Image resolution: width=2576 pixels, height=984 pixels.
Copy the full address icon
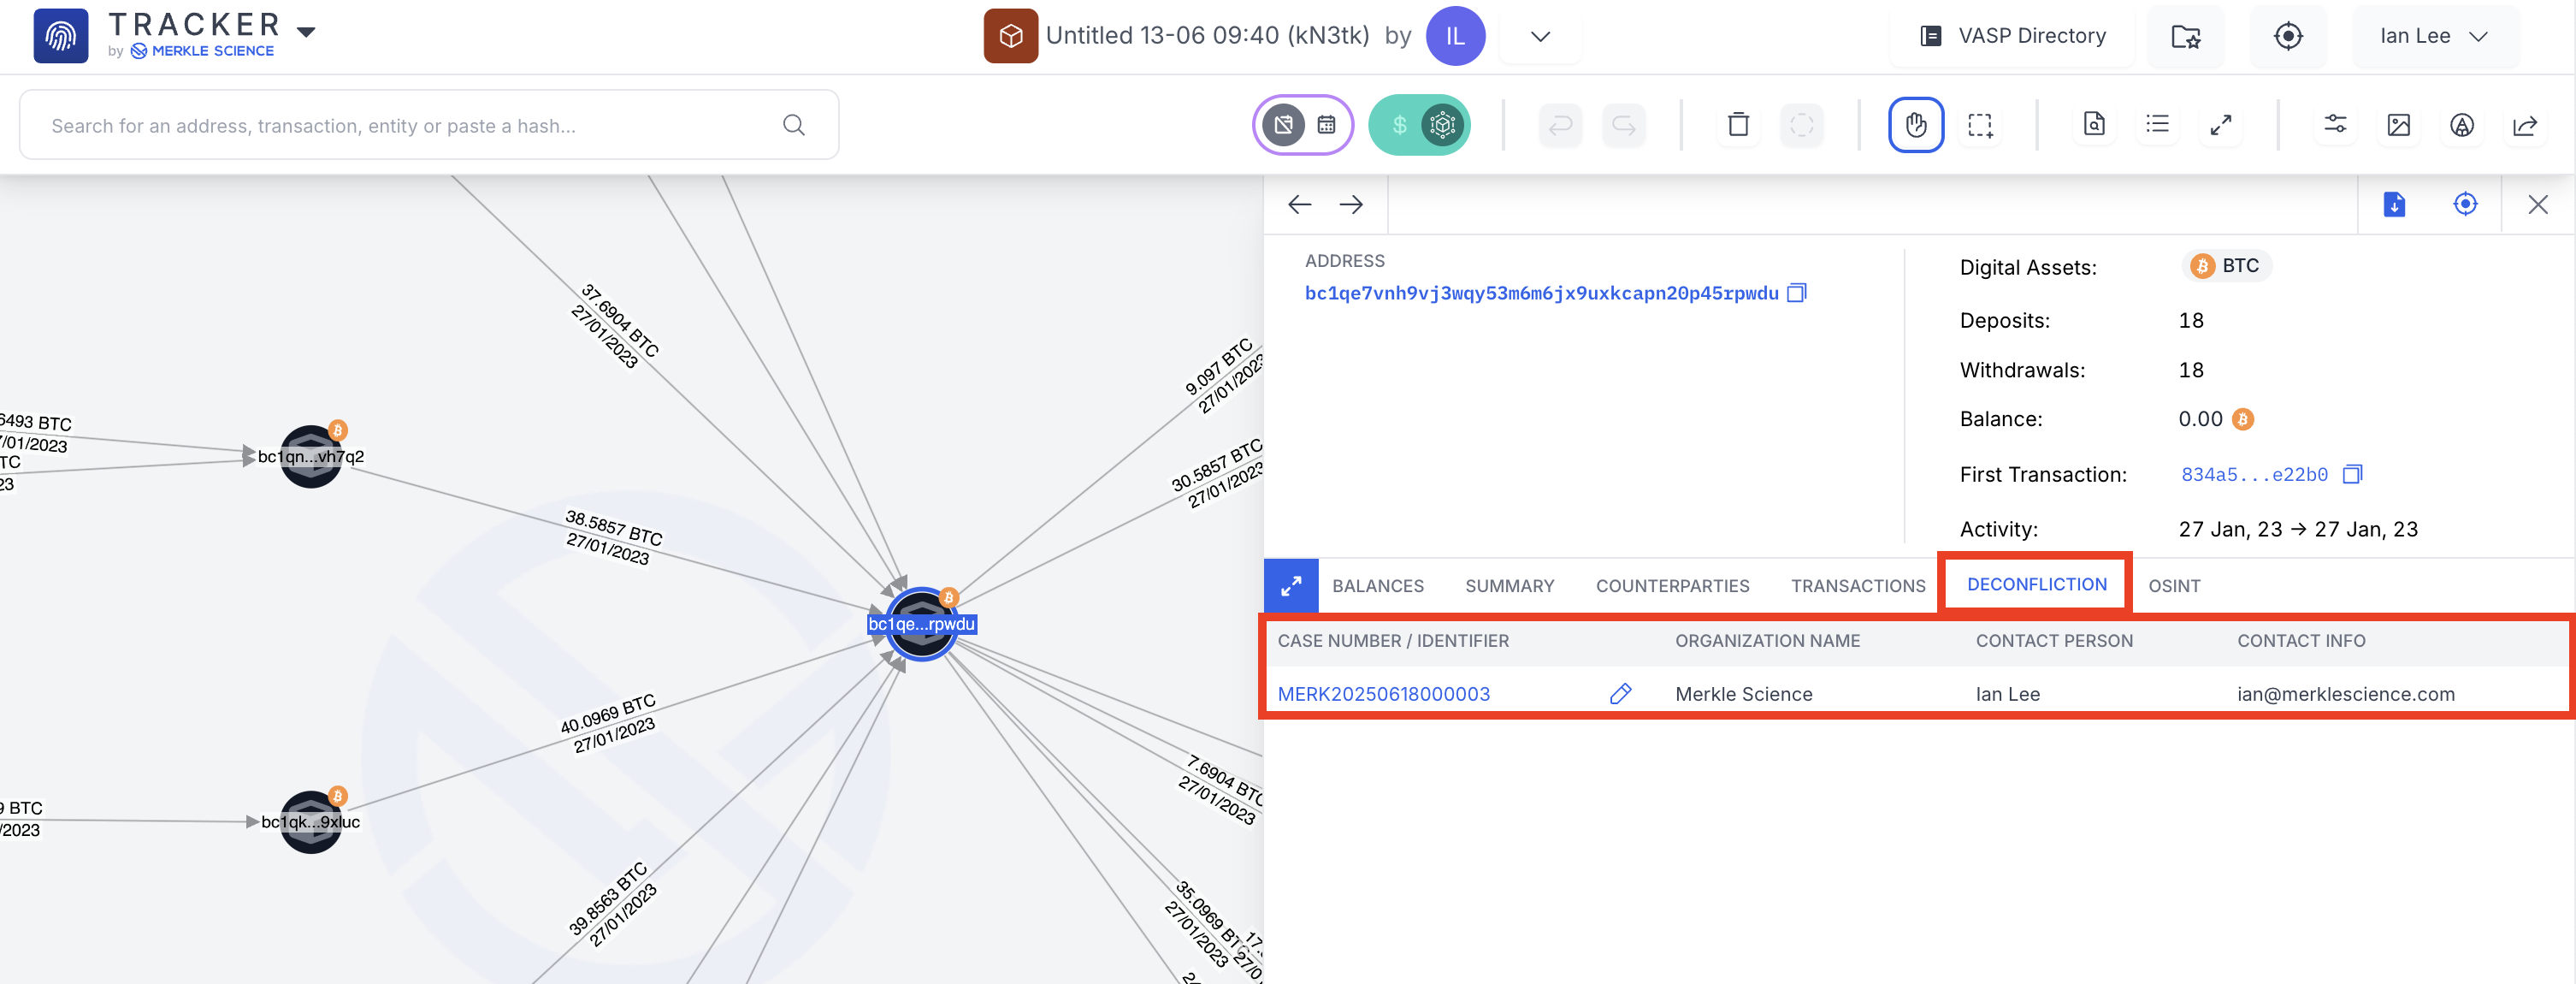tap(1796, 293)
